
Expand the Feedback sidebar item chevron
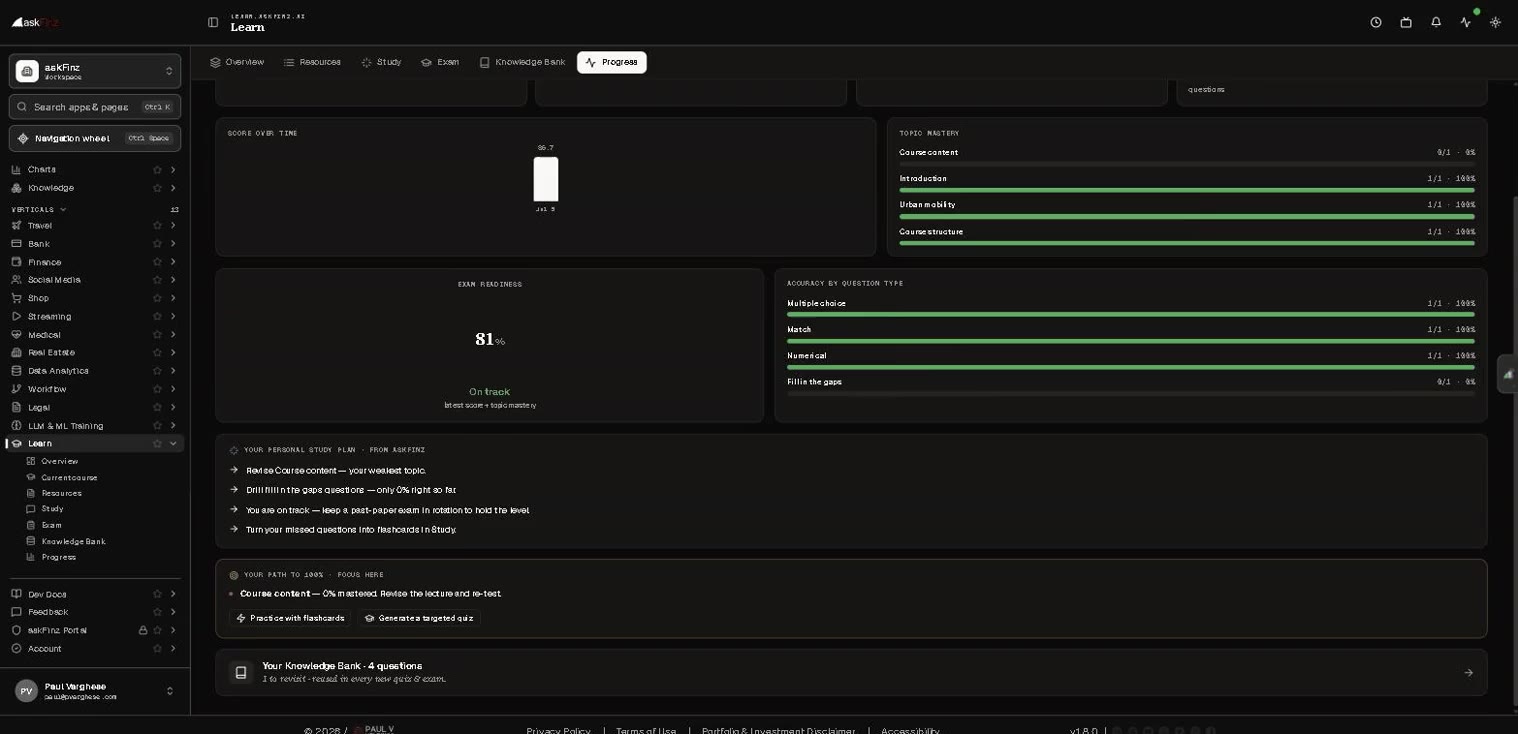pos(173,612)
